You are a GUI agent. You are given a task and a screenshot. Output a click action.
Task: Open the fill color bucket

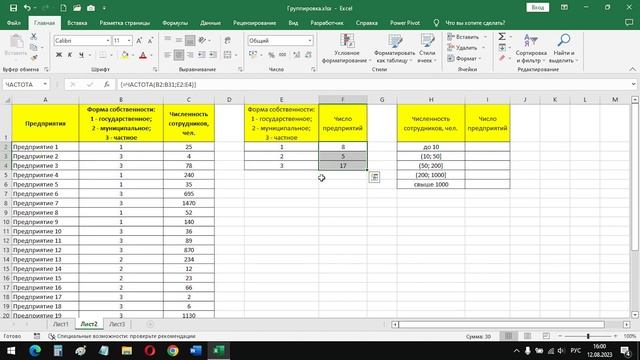124,55
